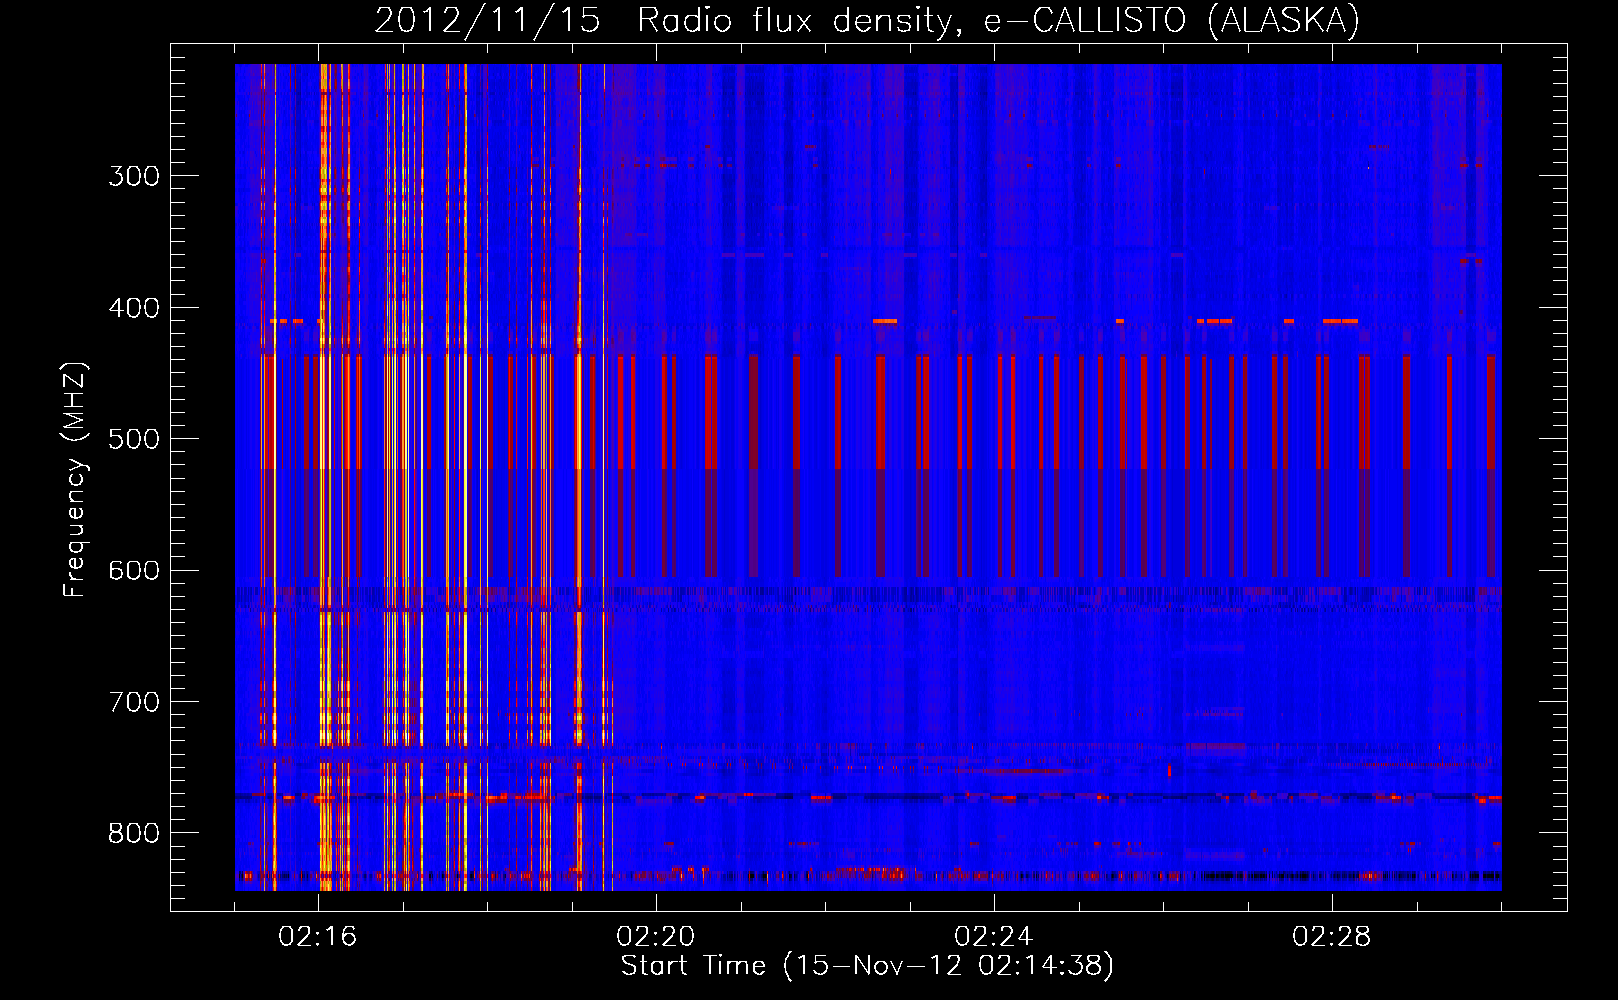Click the "Frequency (MHZ)" axis label

tap(75, 479)
